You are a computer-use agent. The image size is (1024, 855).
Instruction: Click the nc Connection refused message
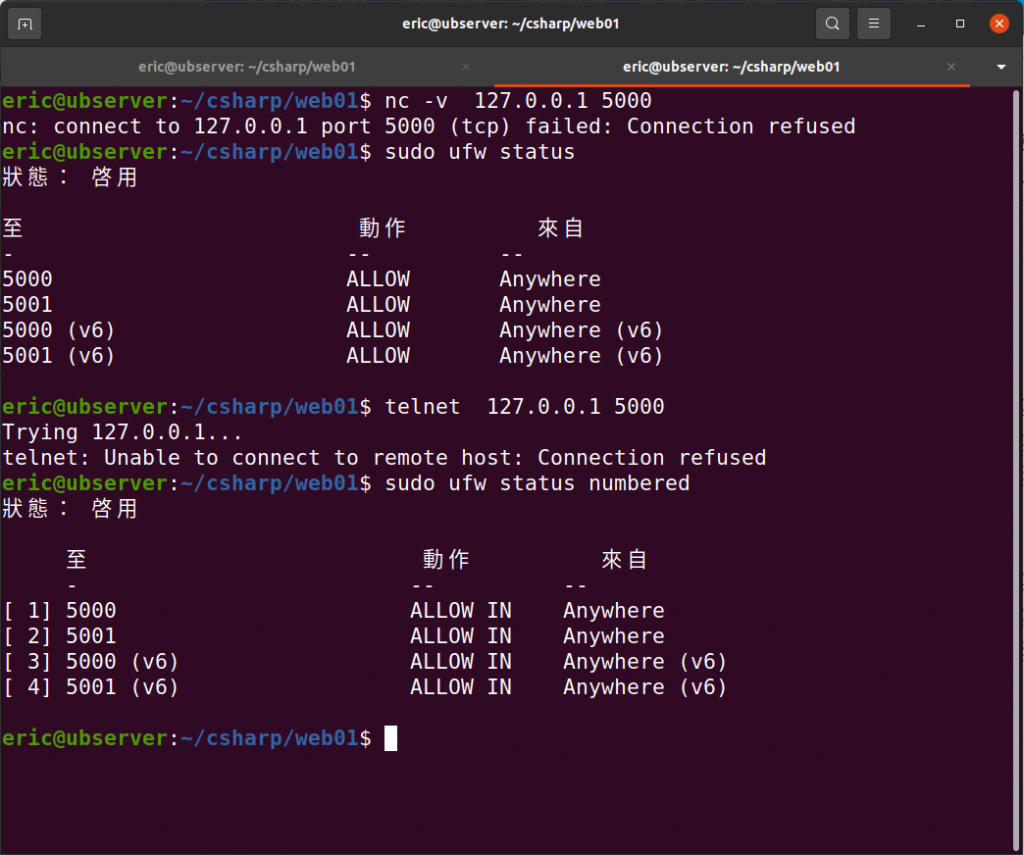tap(428, 126)
